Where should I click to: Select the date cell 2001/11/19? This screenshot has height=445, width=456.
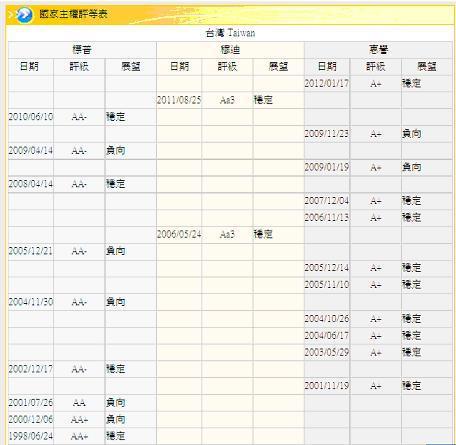(327, 386)
